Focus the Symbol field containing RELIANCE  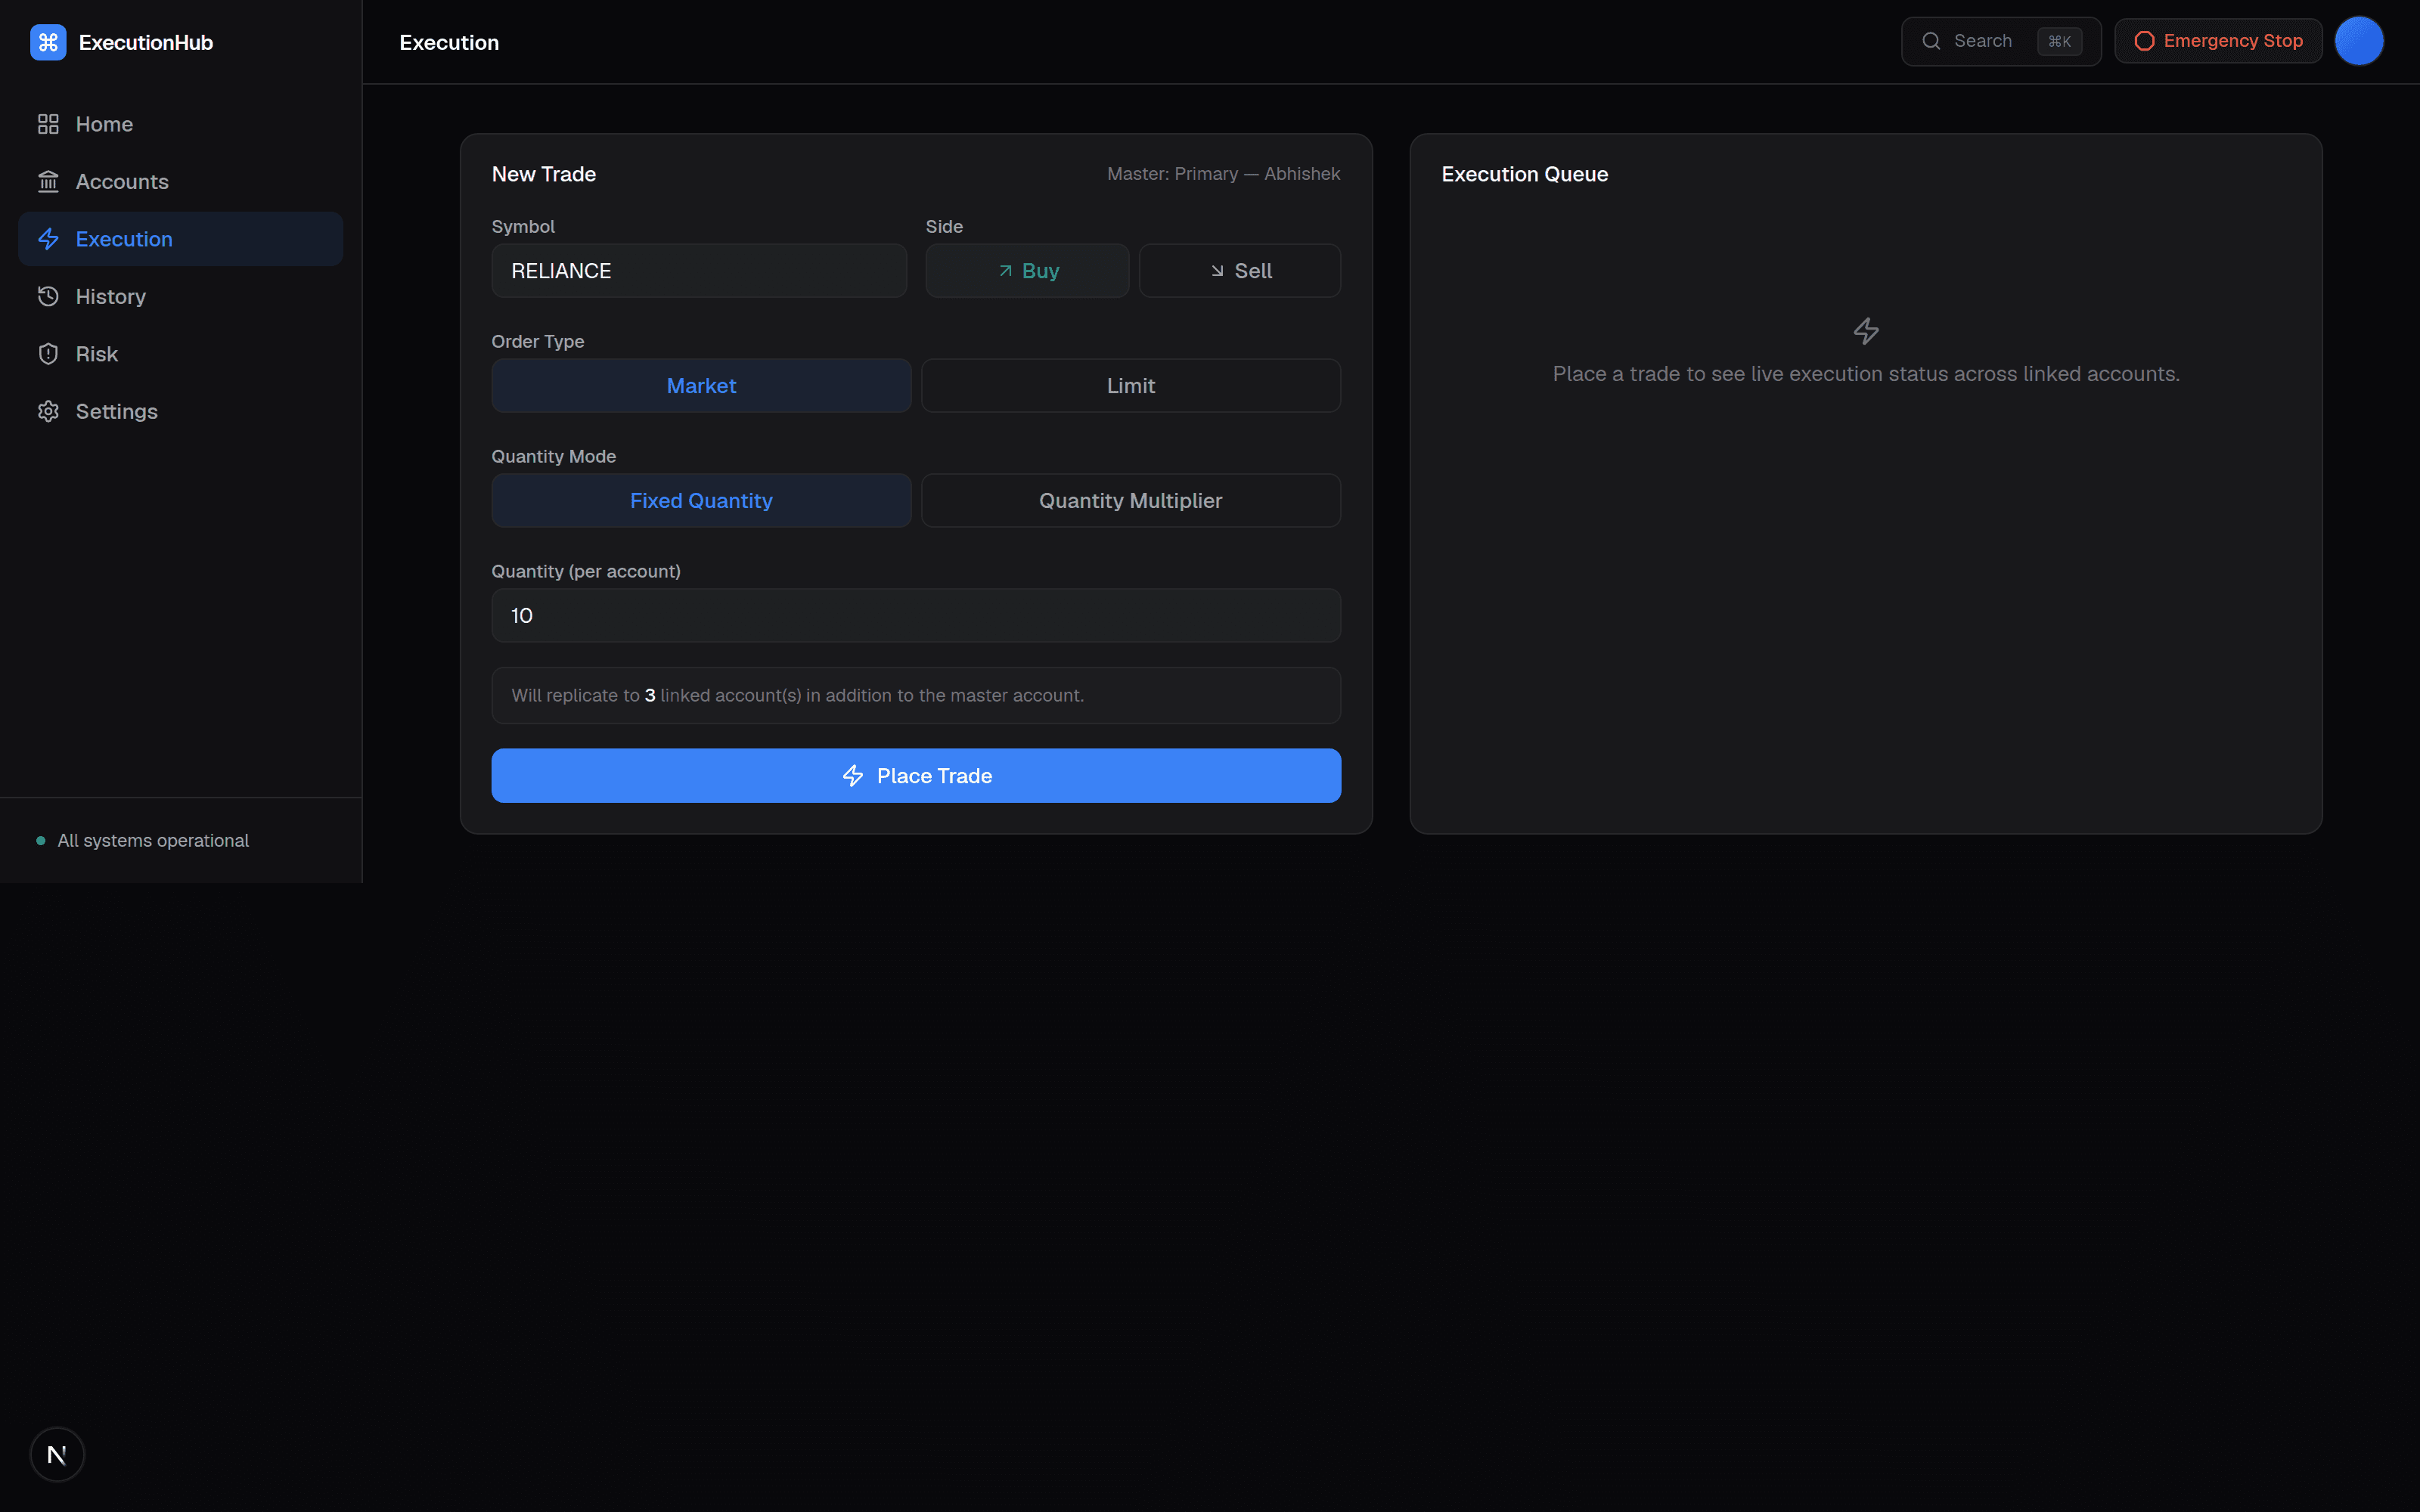click(x=699, y=271)
